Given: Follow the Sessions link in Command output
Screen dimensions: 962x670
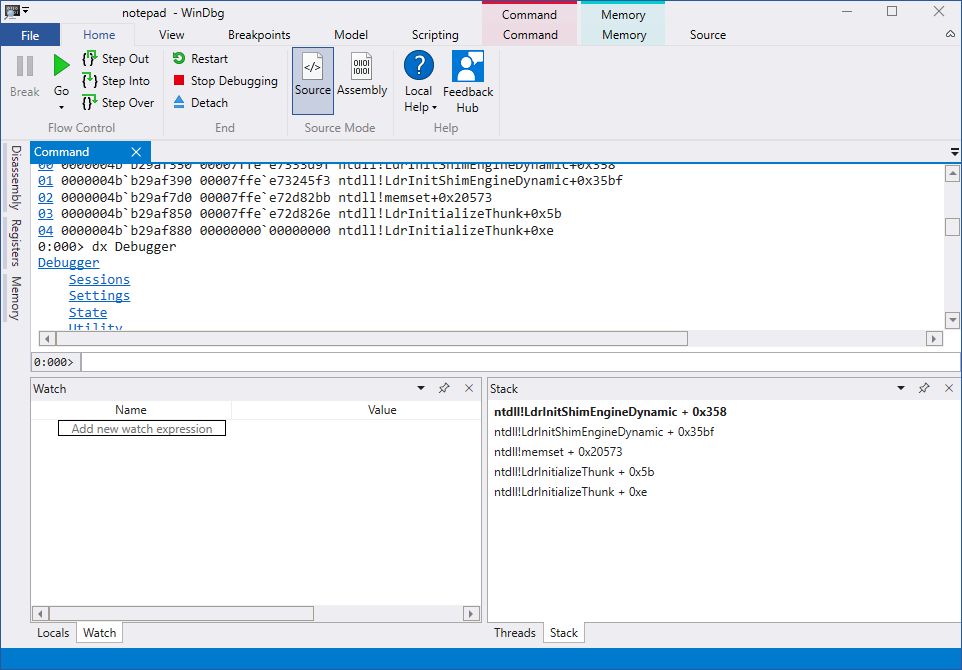Looking at the screenshot, I should (98, 279).
